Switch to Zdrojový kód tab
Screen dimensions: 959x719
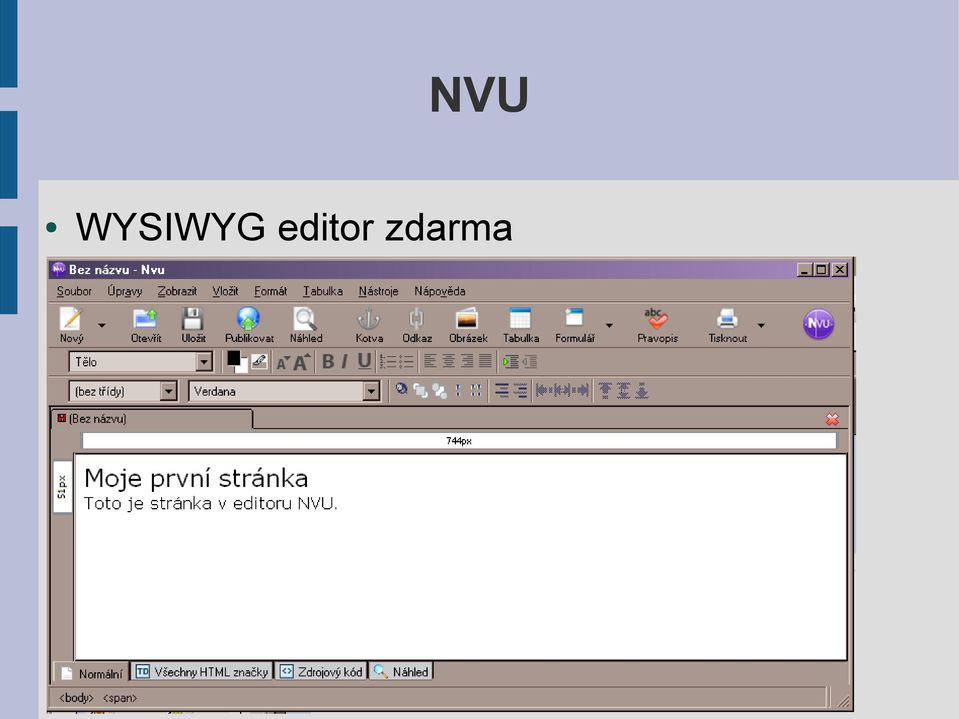(320, 672)
